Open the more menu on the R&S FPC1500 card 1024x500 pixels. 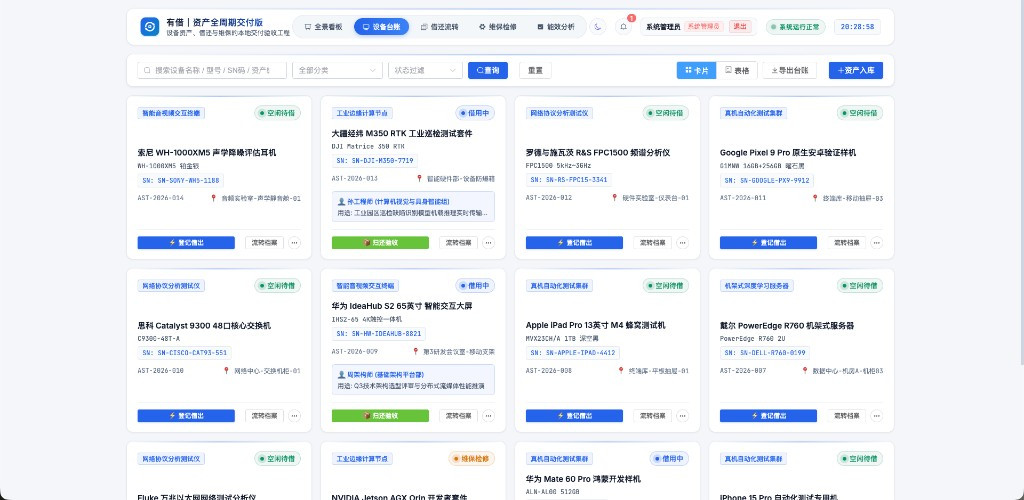pyautogui.click(x=682, y=242)
